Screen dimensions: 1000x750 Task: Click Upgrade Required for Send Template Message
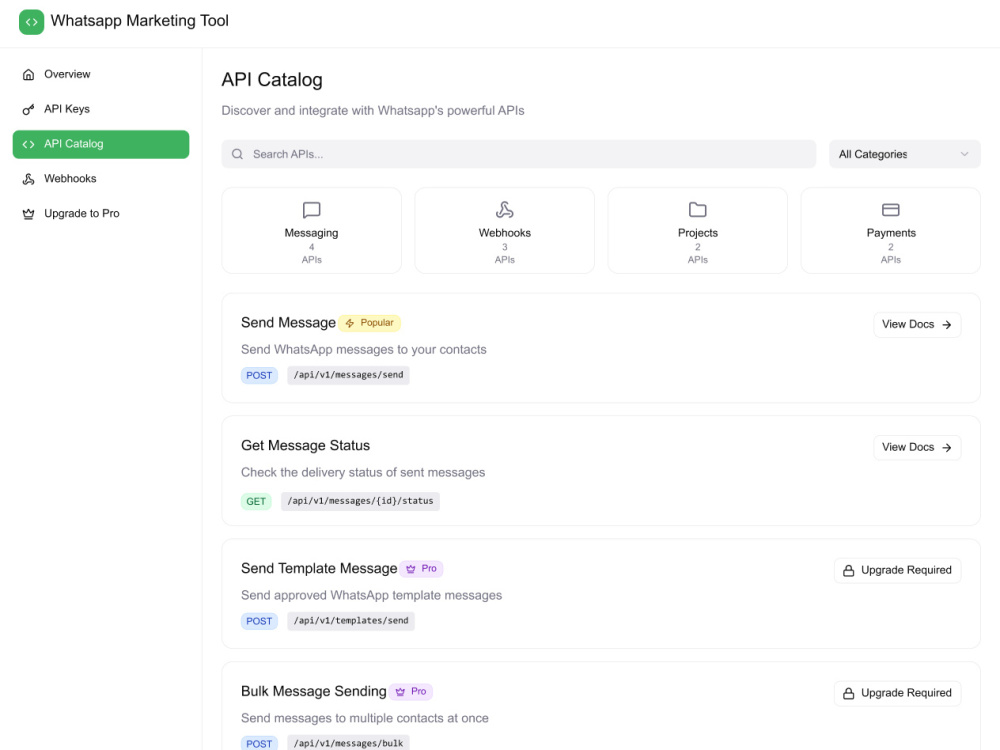tap(897, 570)
